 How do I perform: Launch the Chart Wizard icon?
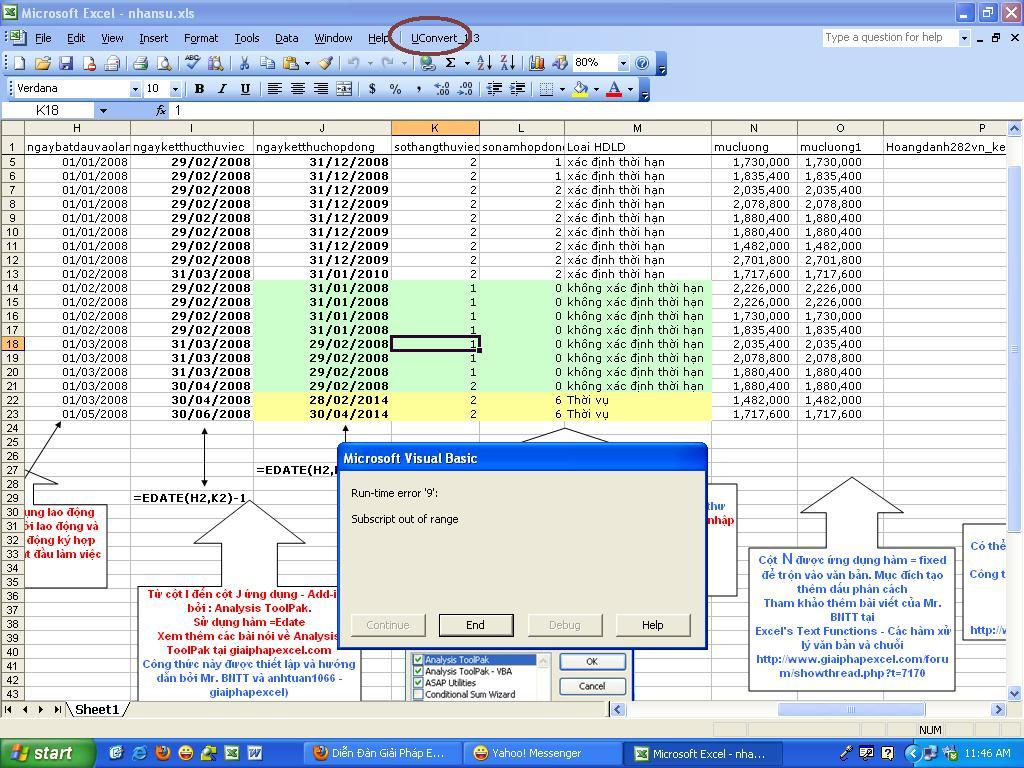(x=537, y=63)
